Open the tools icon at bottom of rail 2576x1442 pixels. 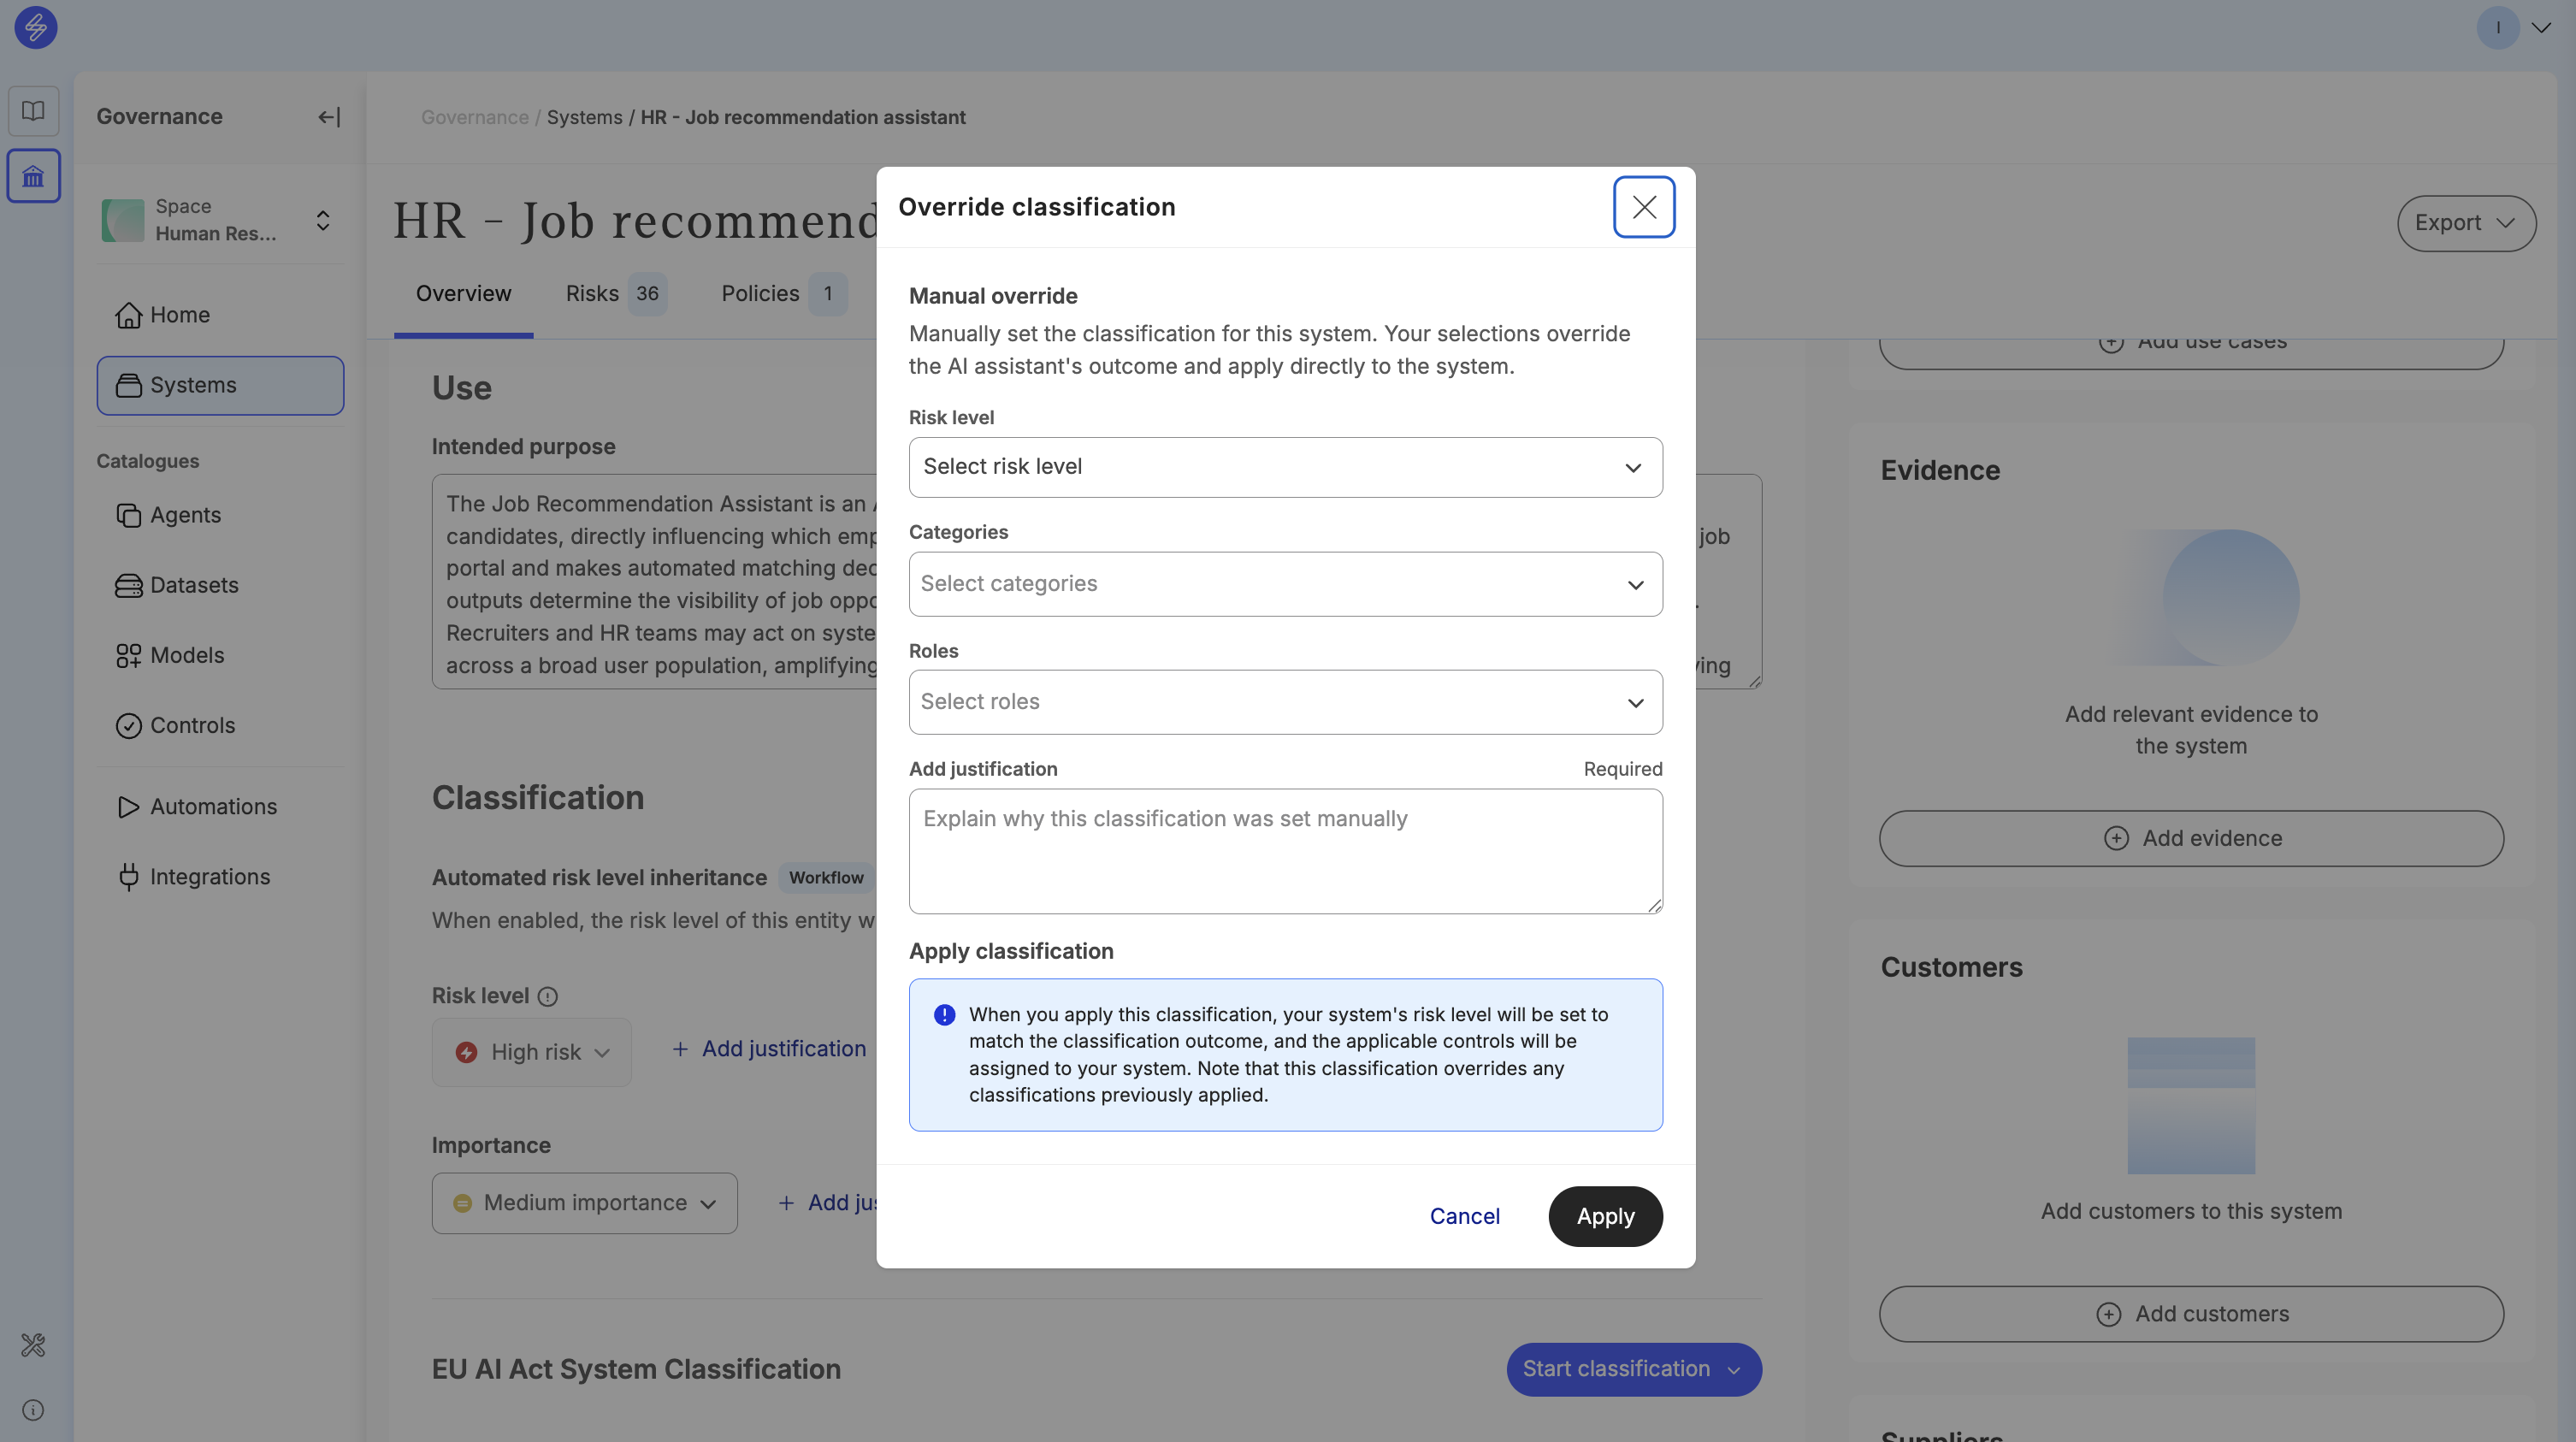pyautogui.click(x=33, y=1345)
